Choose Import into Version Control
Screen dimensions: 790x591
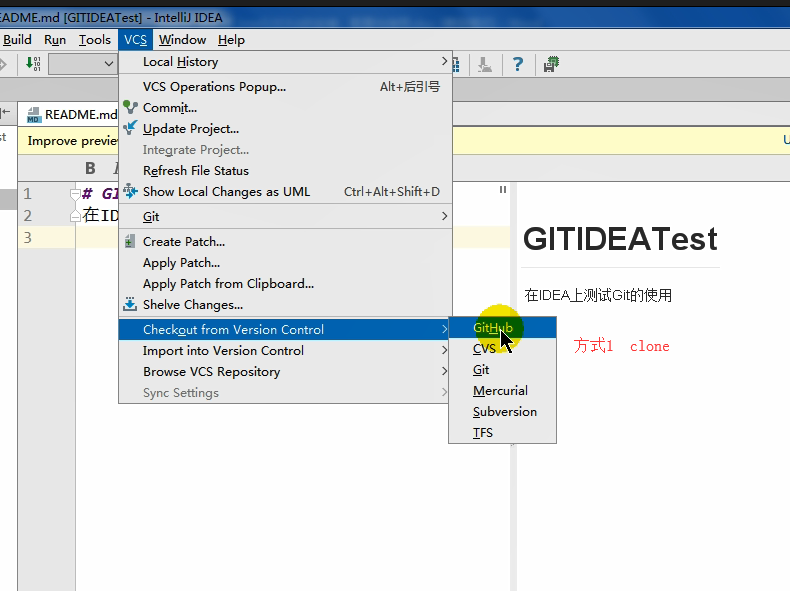(x=285, y=350)
